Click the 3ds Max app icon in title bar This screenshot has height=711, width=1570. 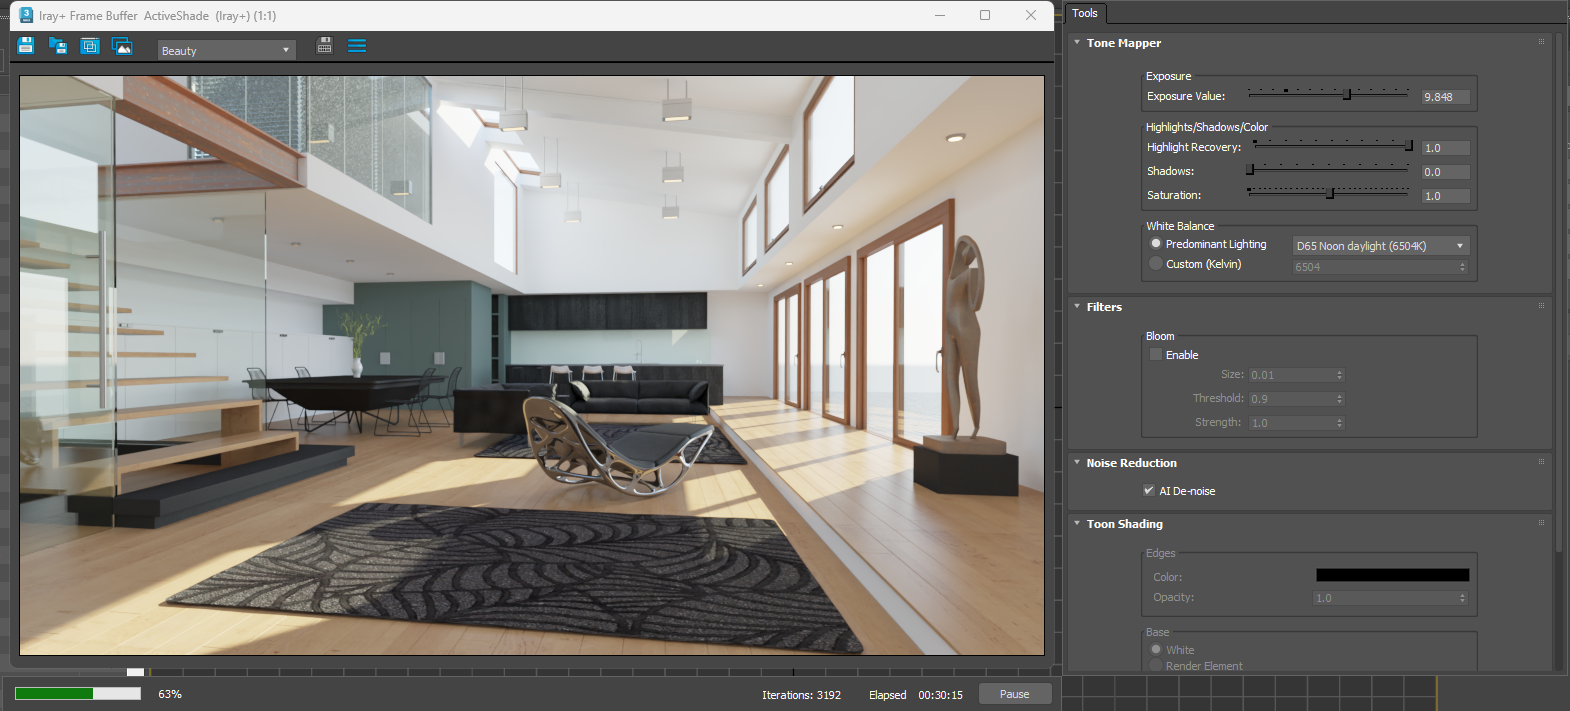26,15
